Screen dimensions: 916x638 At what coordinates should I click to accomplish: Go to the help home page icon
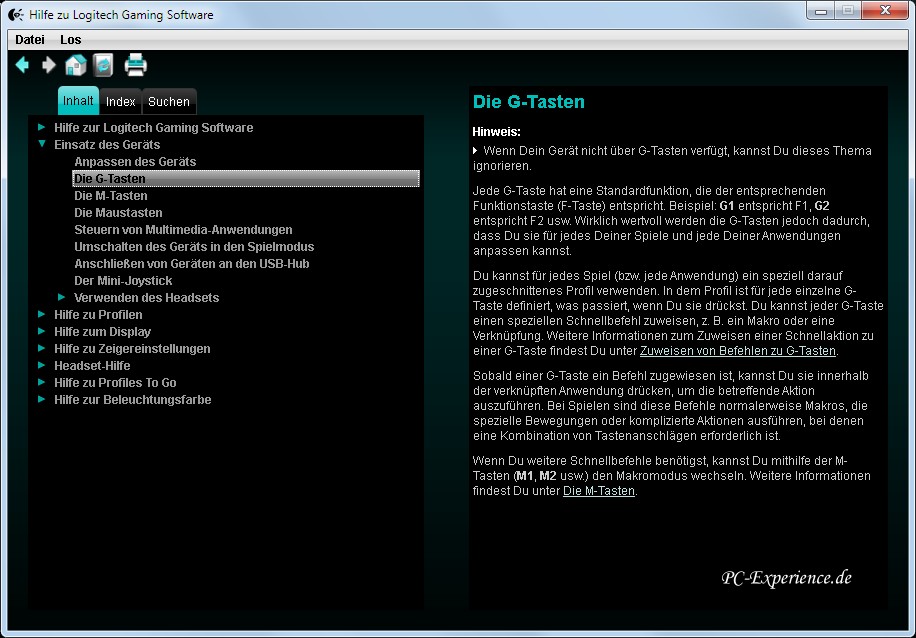pyautogui.click(x=75, y=66)
